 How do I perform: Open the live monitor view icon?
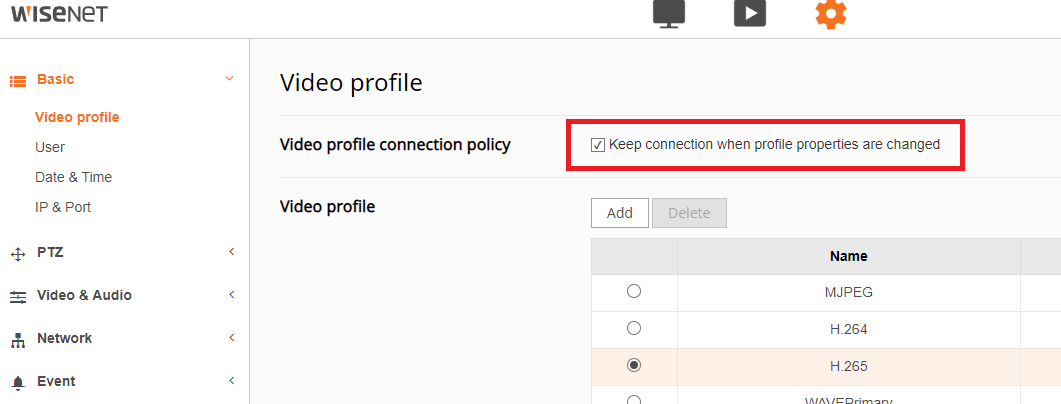click(x=668, y=14)
